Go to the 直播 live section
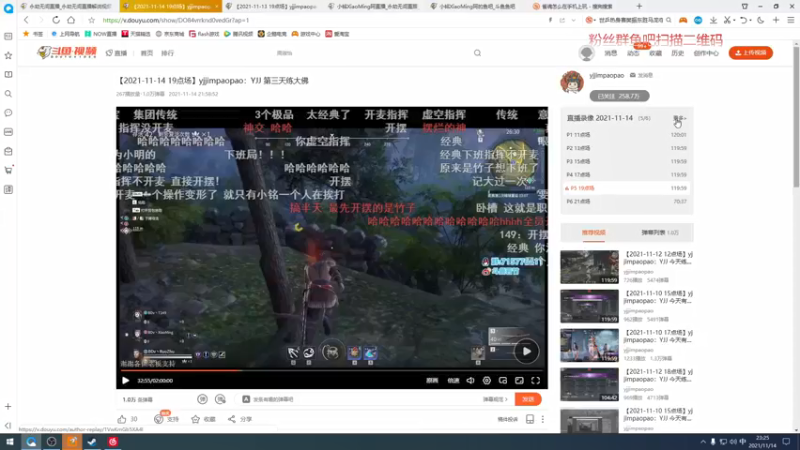The width and height of the screenshot is (800, 450). pyautogui.click(x=116, y=53)
